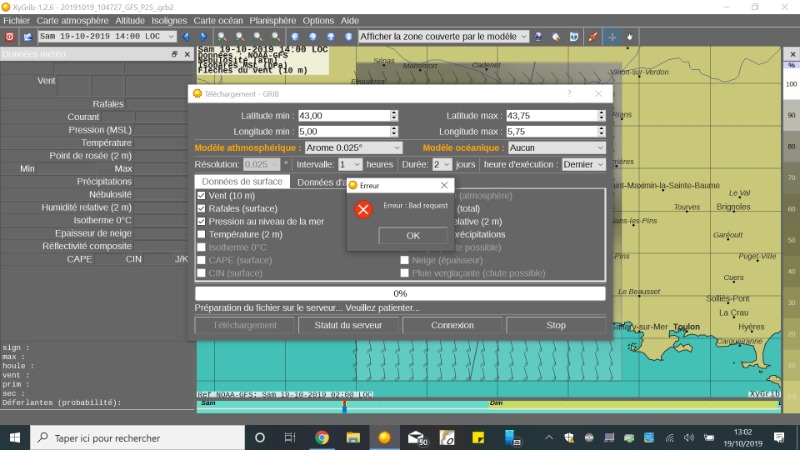Close the Erreur dialog with X
Viewport: 800px width, 450px height.
(444, 185)
